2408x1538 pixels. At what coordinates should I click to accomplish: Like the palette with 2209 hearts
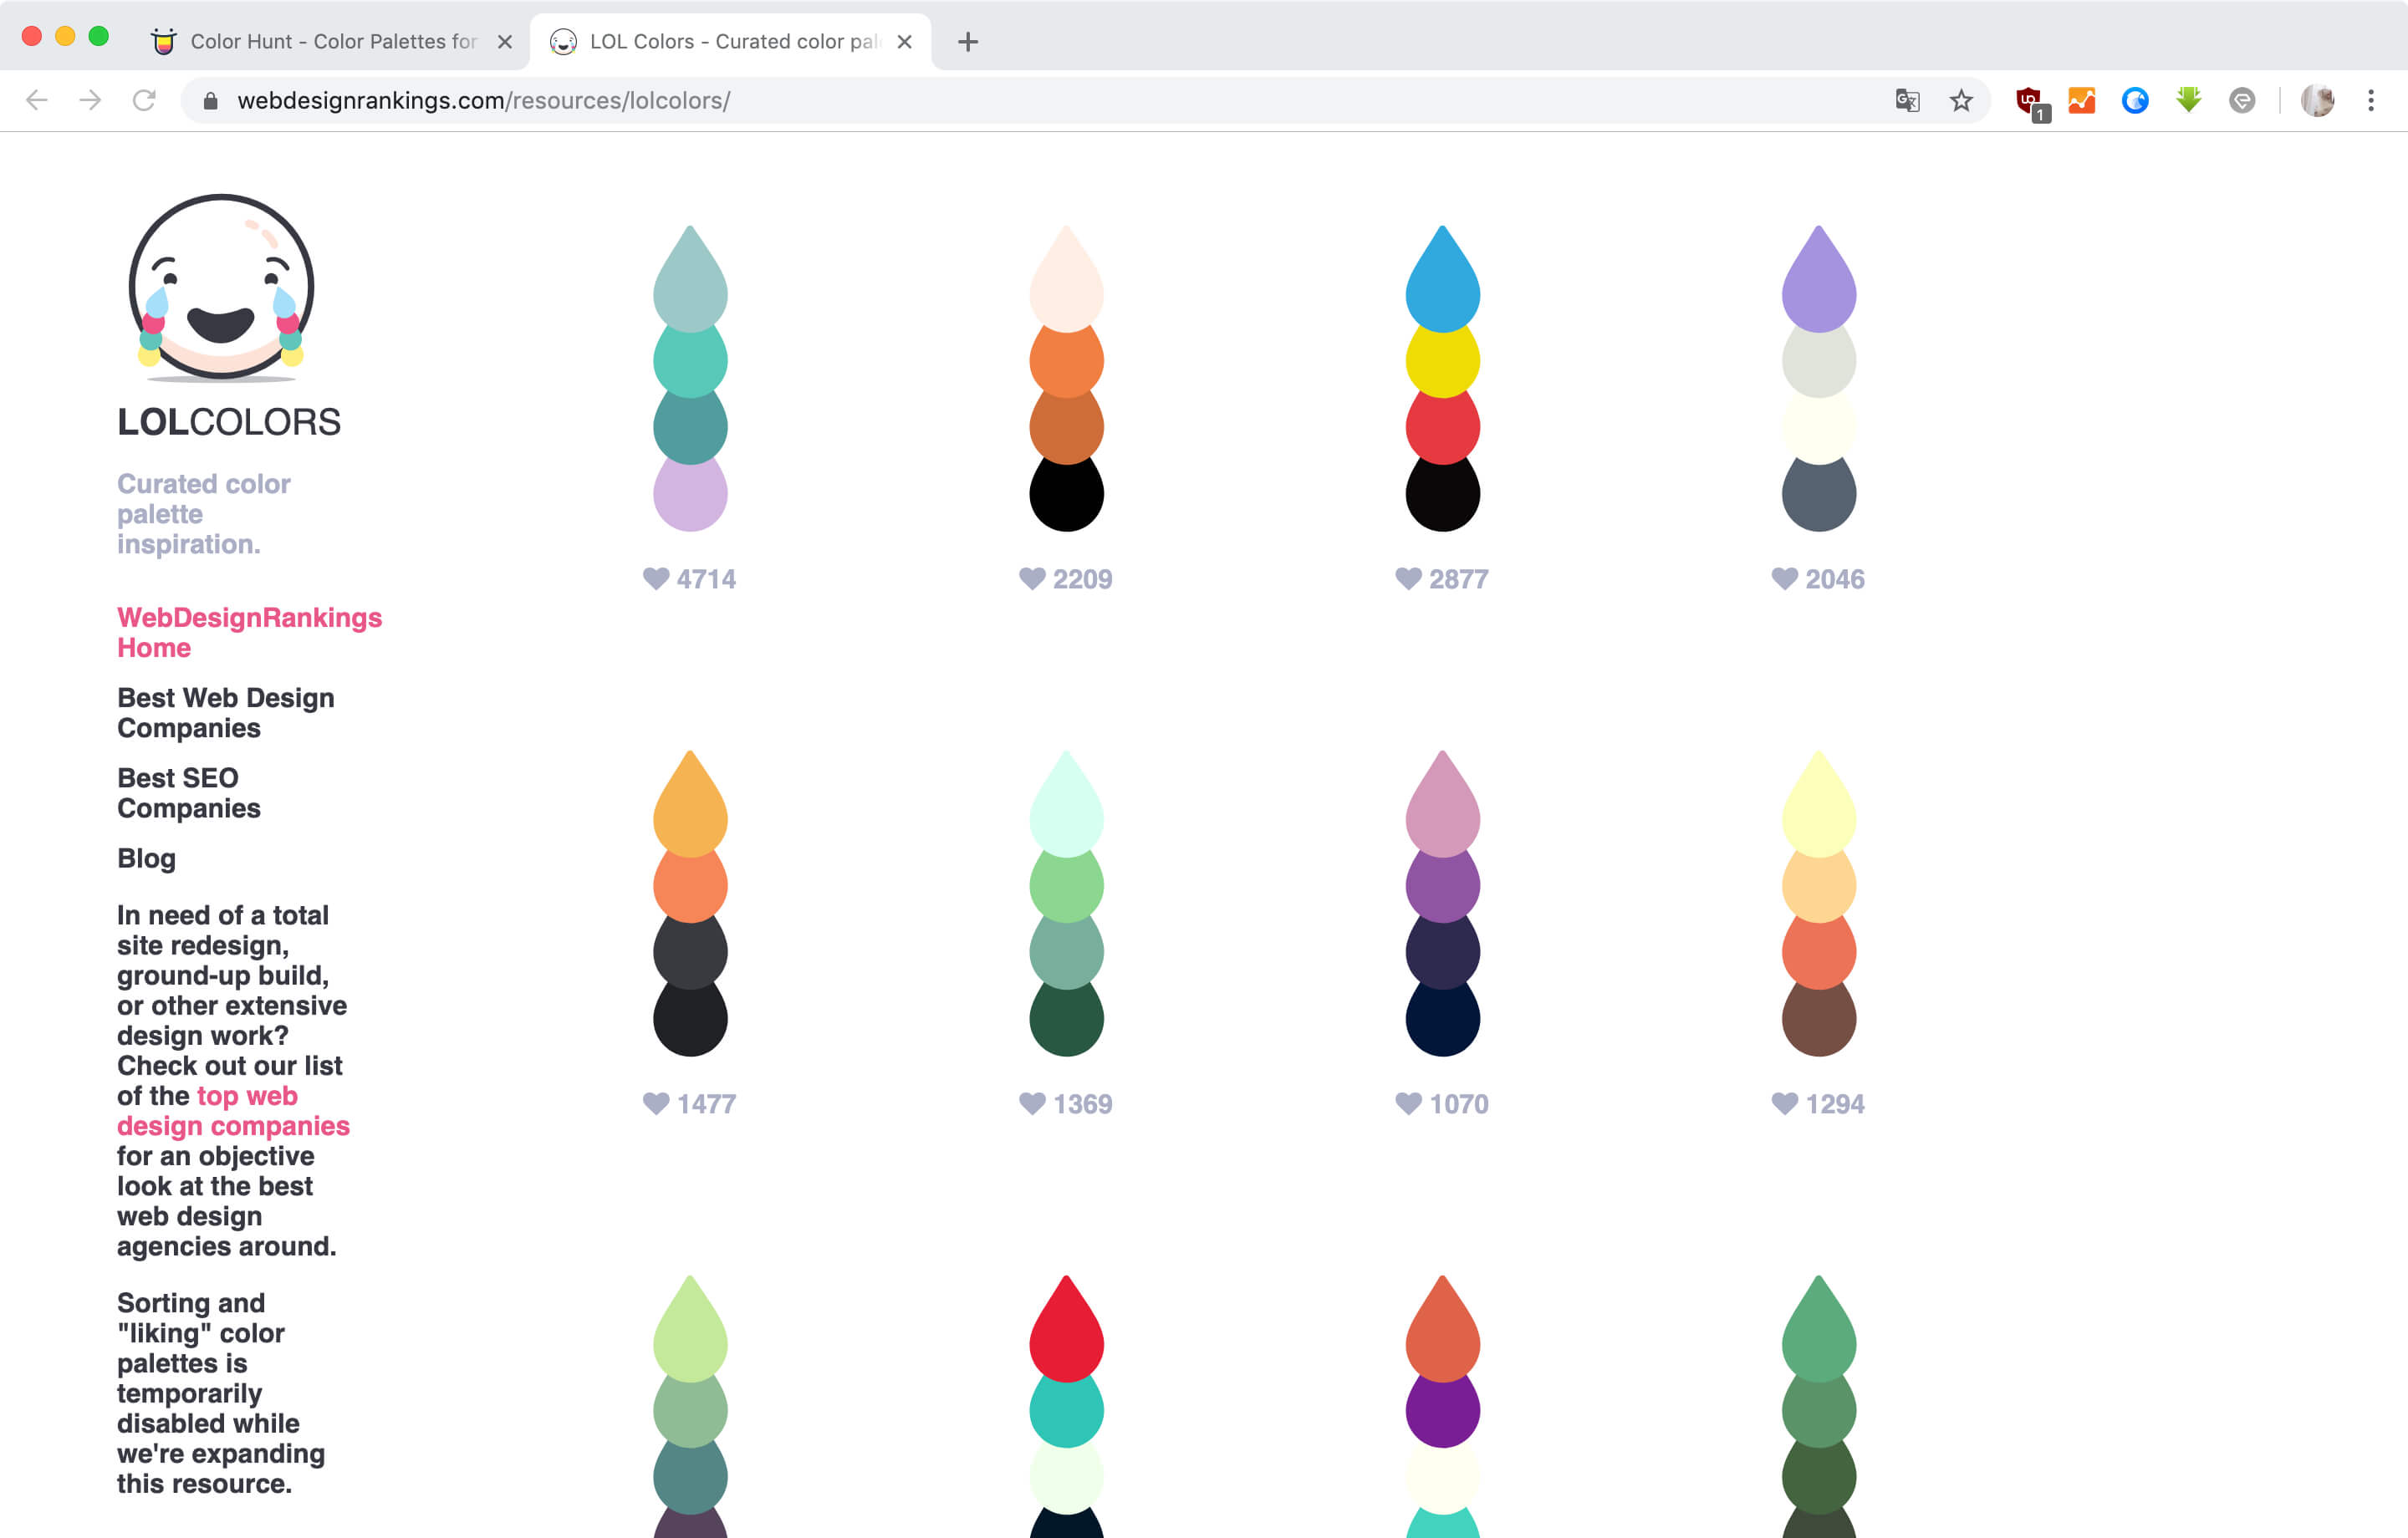click(1032, 578)
